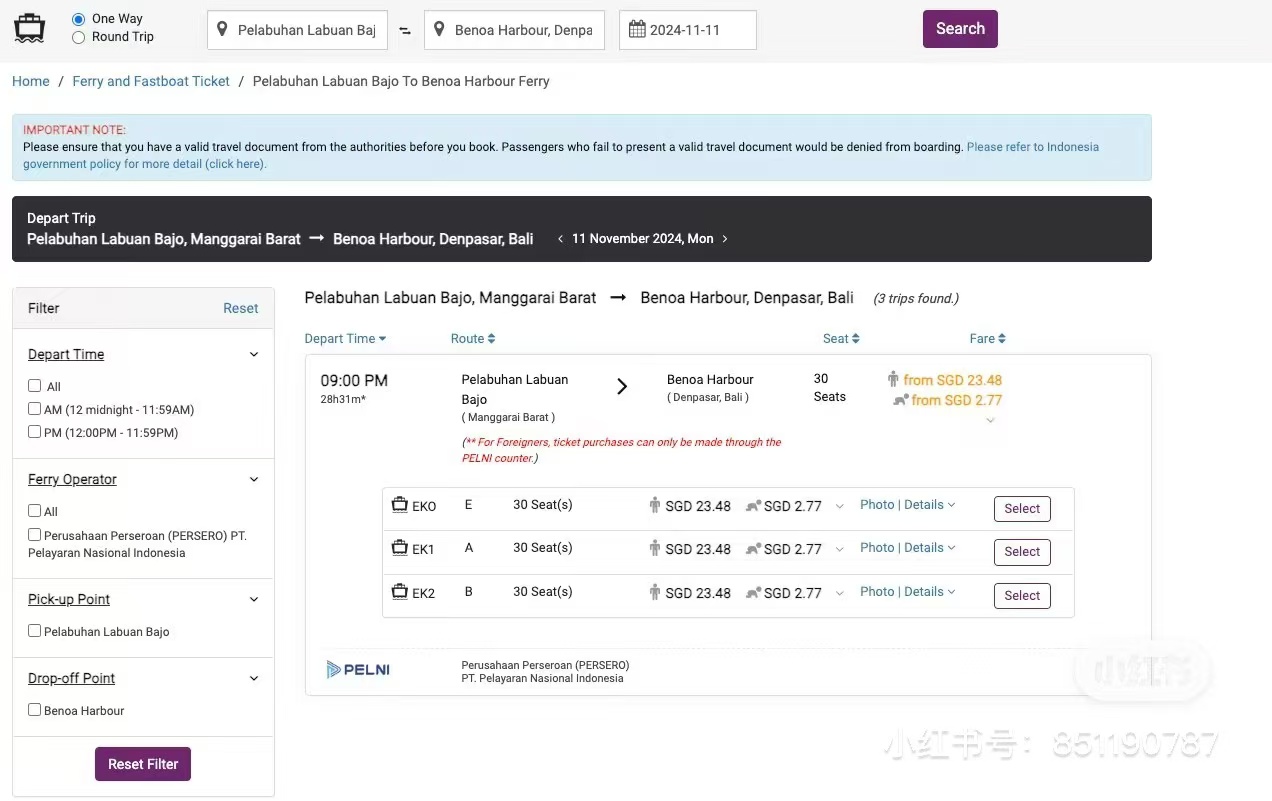Collapse the Depart Time filter section
The width and height of the screenshot is (1272, 801).
pos(254,355)
